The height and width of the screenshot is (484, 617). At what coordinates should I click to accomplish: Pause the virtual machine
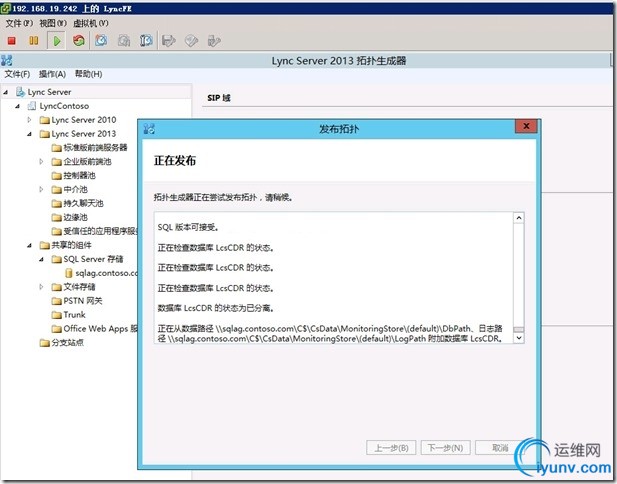pyautogui.click(x=34, y=41)
